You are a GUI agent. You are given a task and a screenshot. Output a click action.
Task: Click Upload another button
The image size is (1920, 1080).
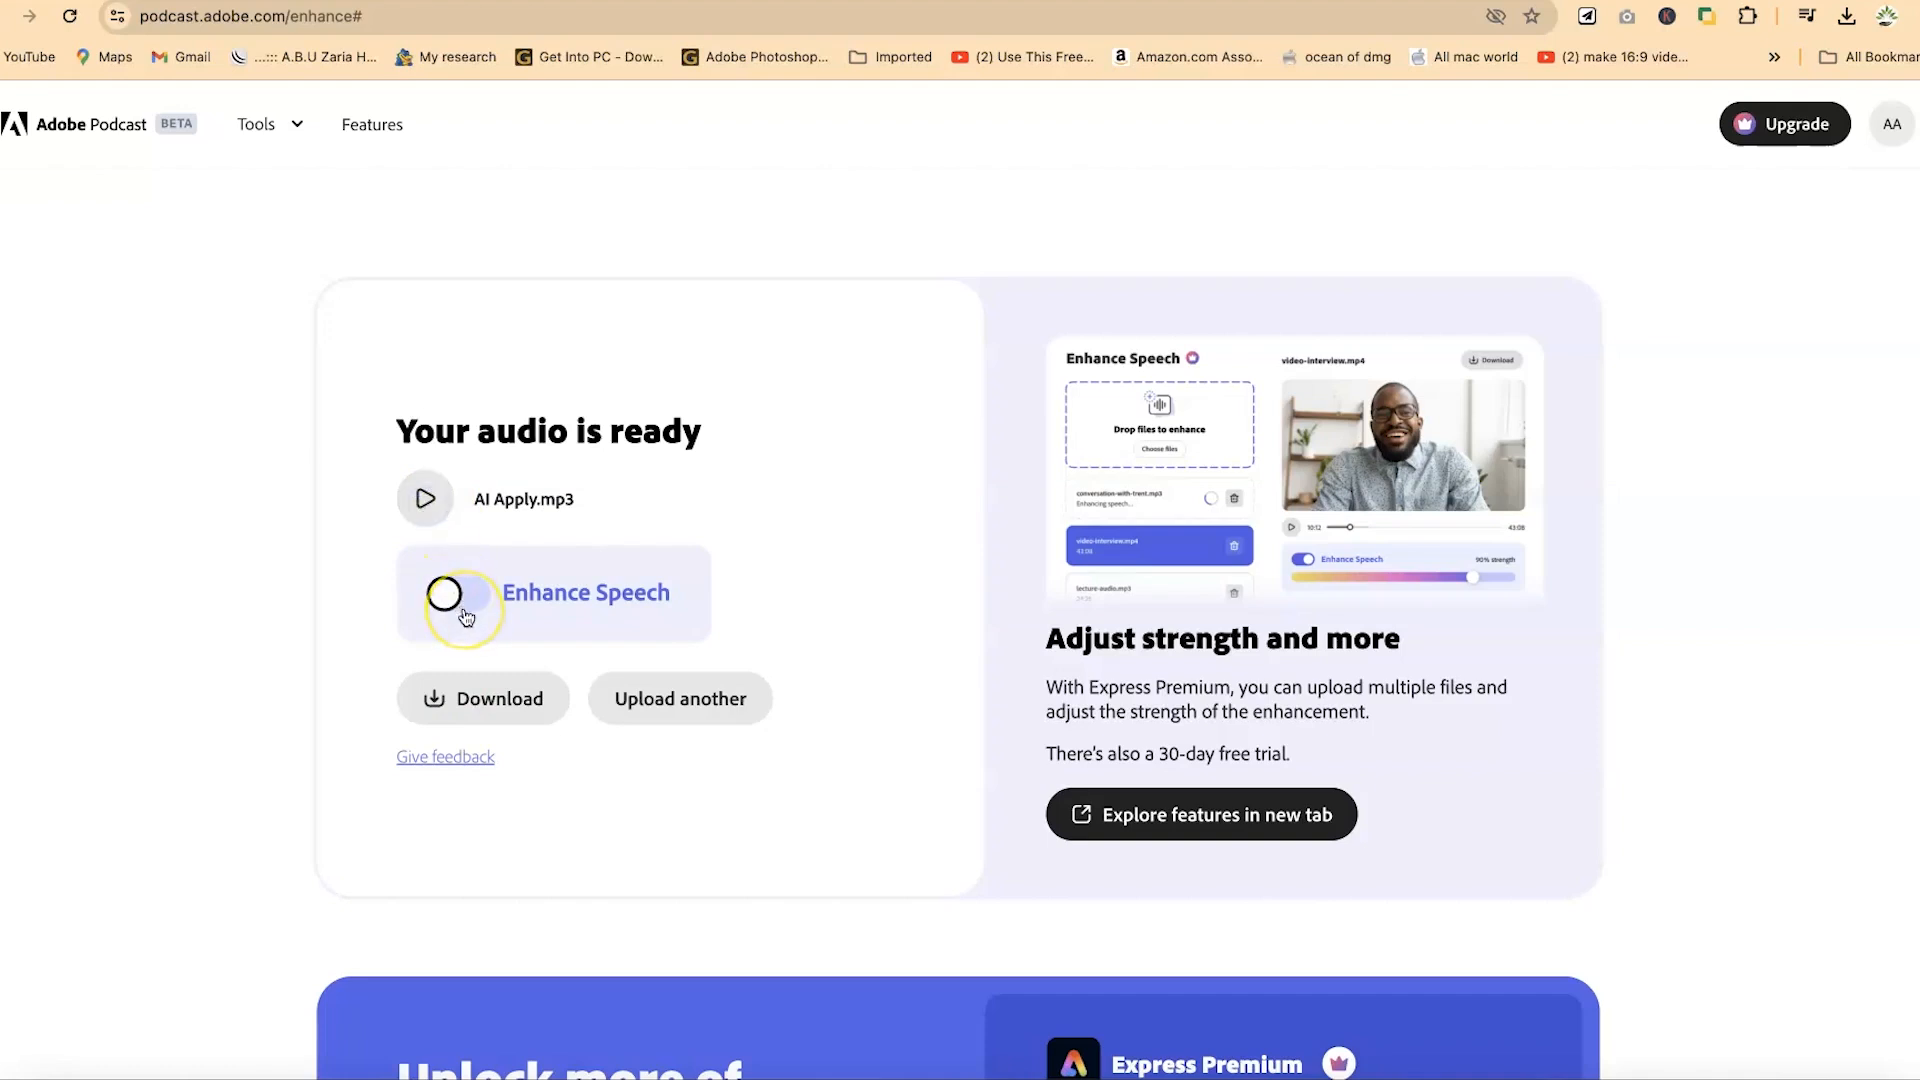click(680, 699)
